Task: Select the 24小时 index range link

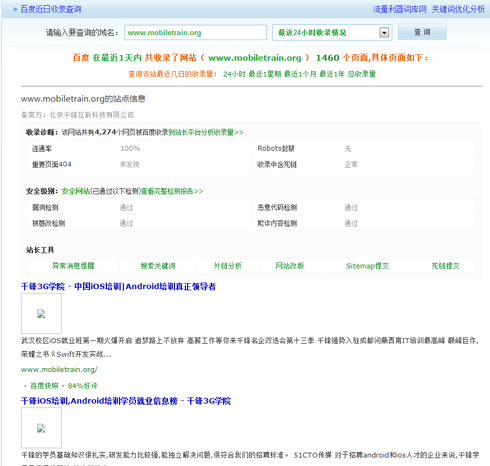Action: [x=234, y=74]
